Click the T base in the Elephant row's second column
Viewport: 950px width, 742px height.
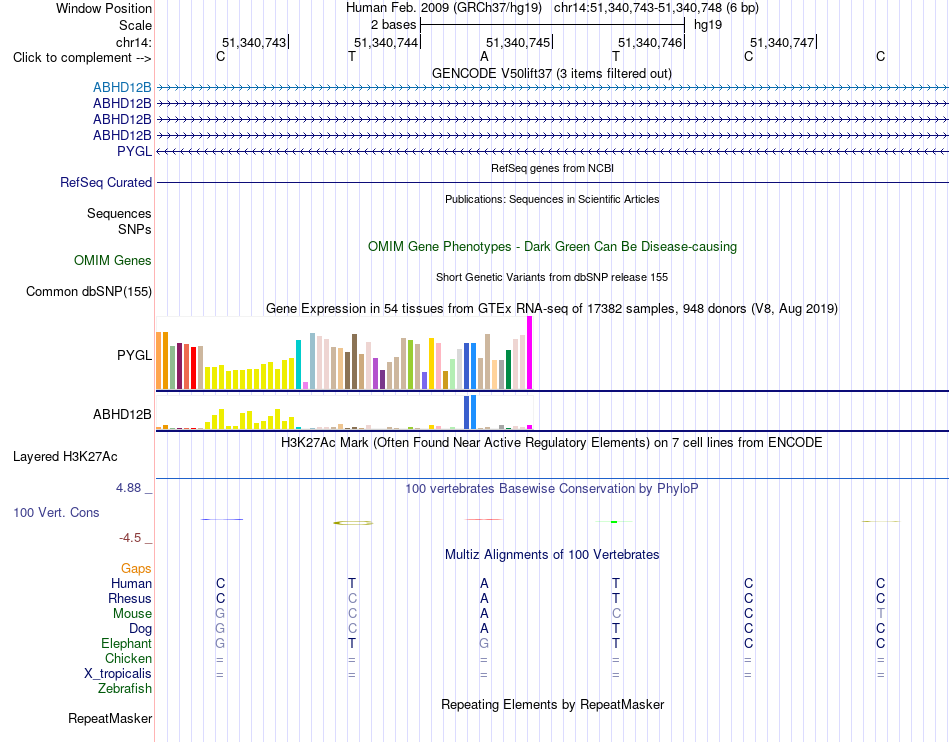[x=352, y=643]
